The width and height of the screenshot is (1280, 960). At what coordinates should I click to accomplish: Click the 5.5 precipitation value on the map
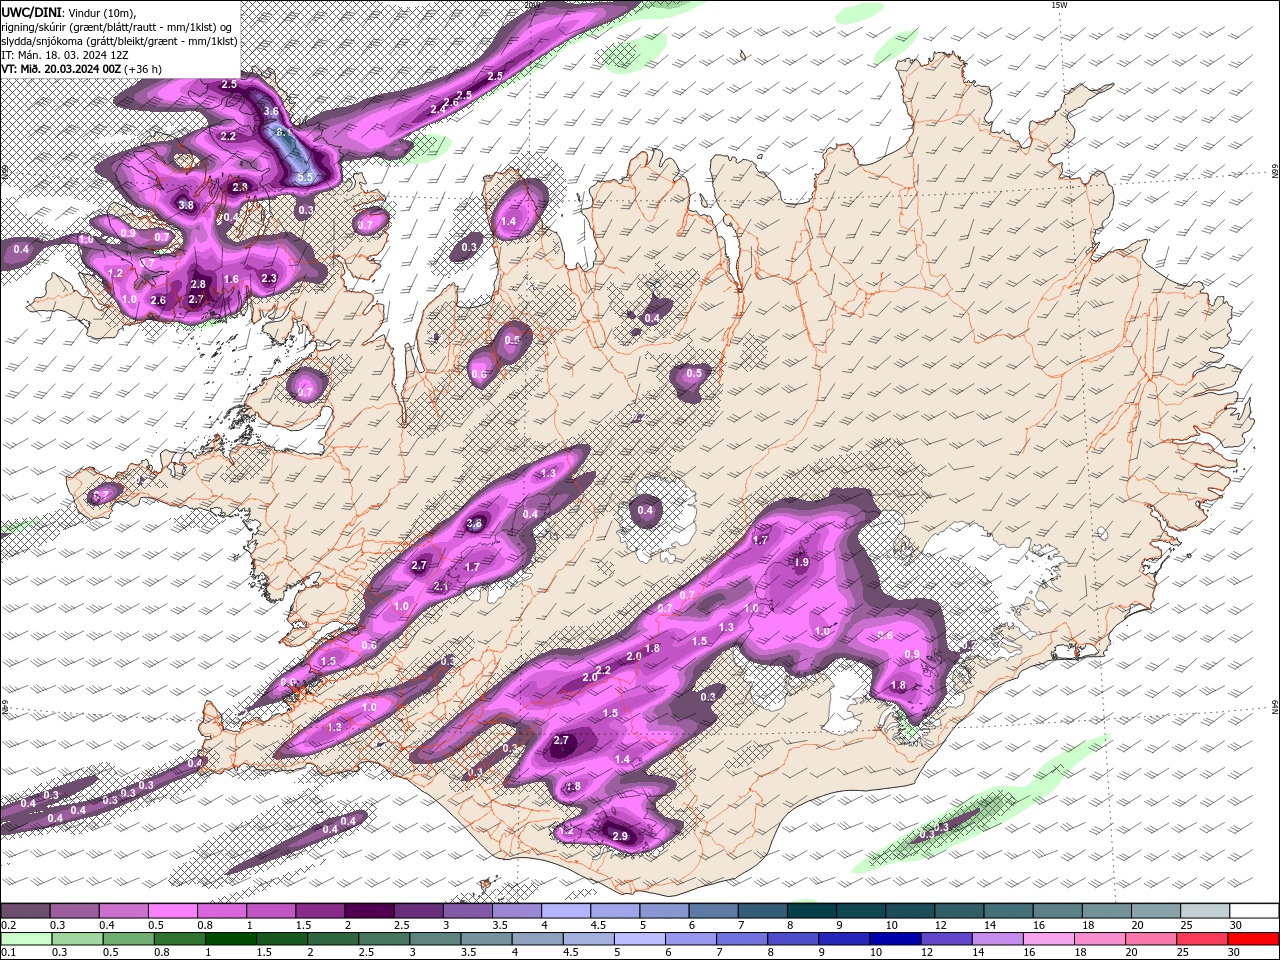(x=305, y=177)
